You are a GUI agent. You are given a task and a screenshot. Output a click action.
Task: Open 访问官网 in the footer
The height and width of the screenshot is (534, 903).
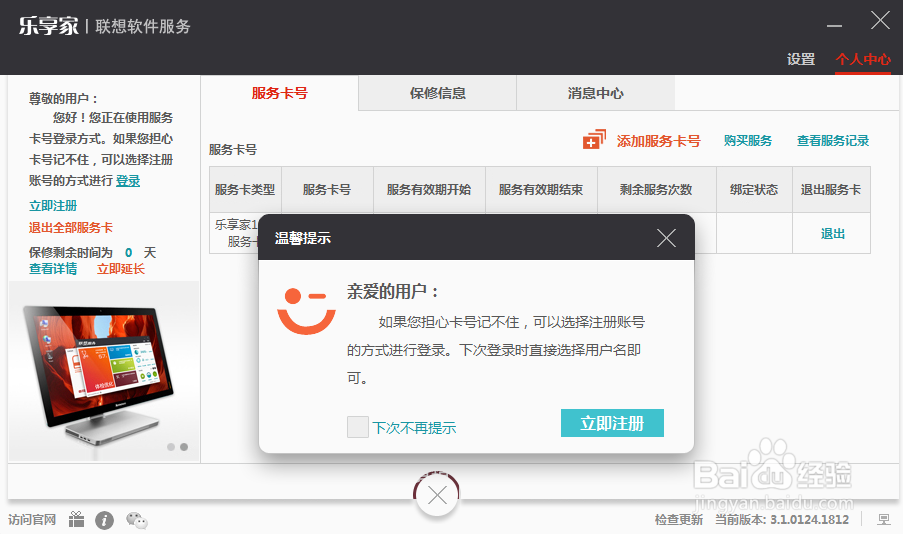click(x=32, y=520)
